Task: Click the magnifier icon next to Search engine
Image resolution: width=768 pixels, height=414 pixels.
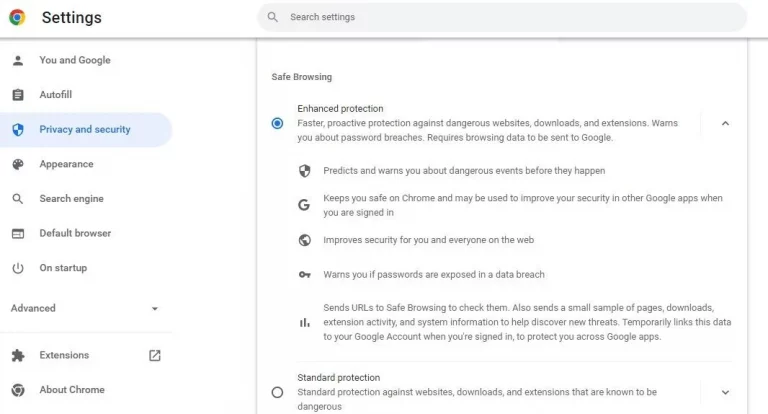Action: click(x=18, y=198)
